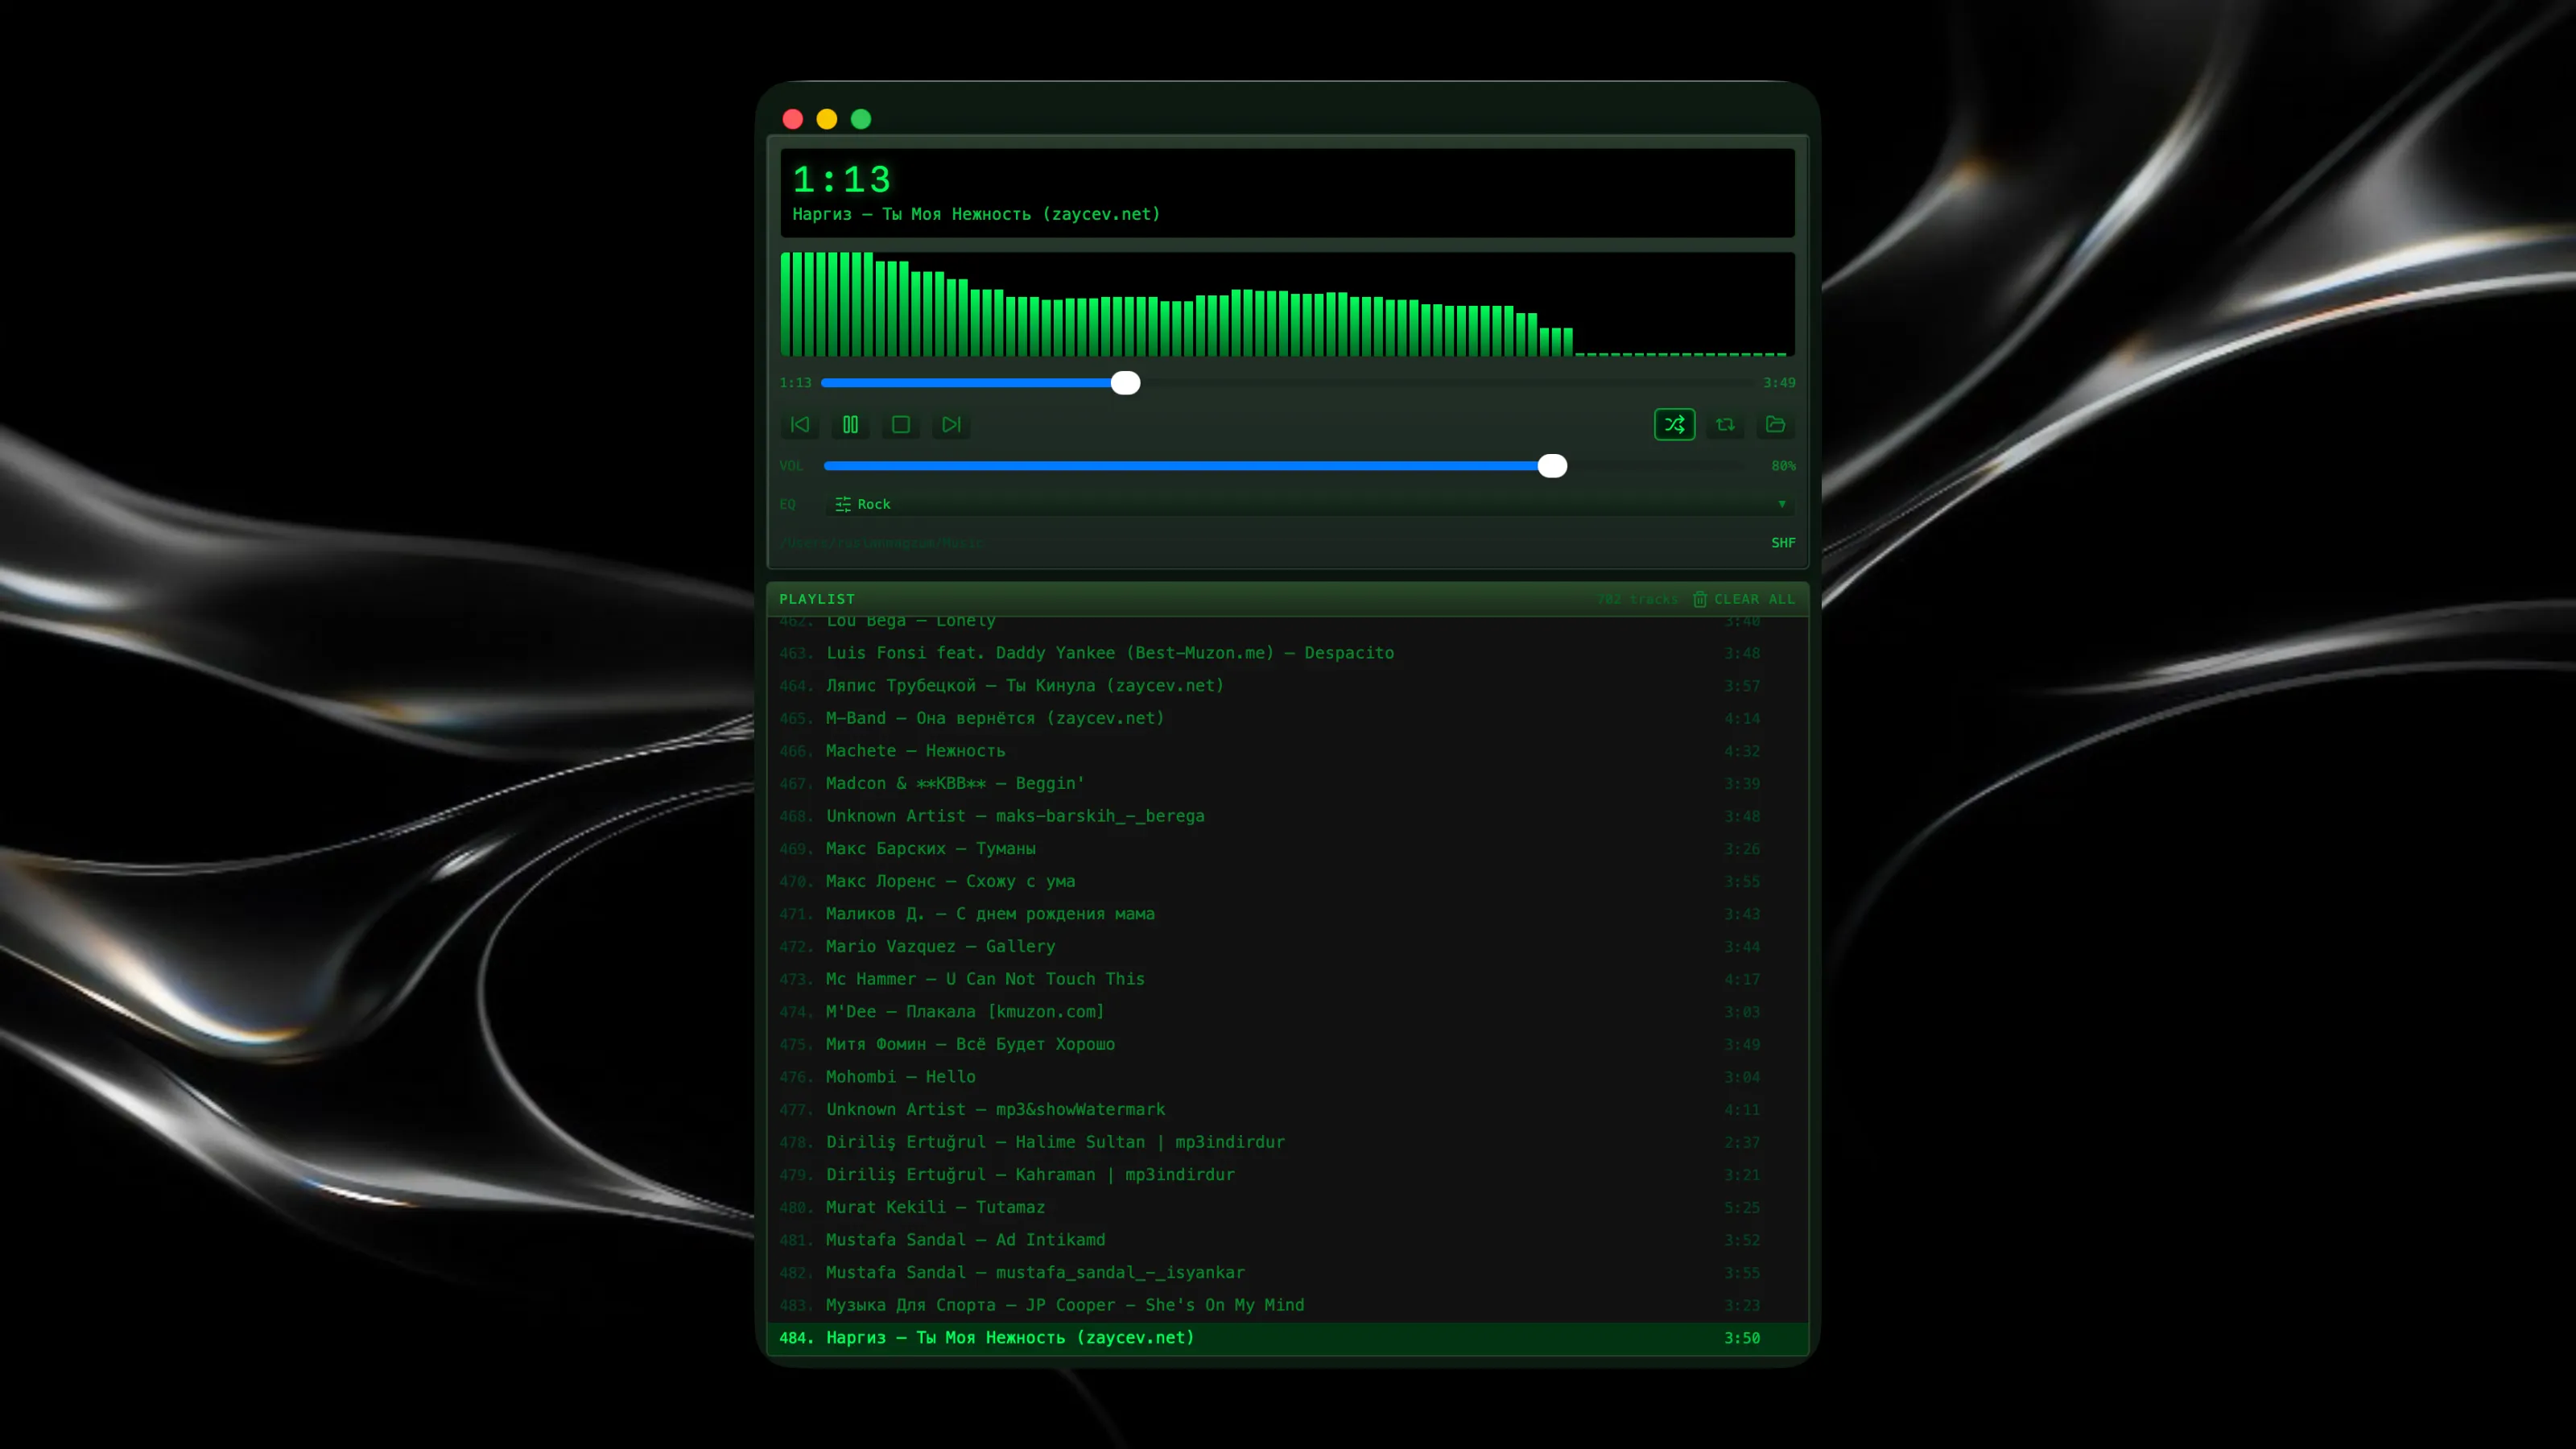Select track 469 Макс Барских Туманы
The height and width of the screenshot is (1449, 2576).
tap(1287, 849)
